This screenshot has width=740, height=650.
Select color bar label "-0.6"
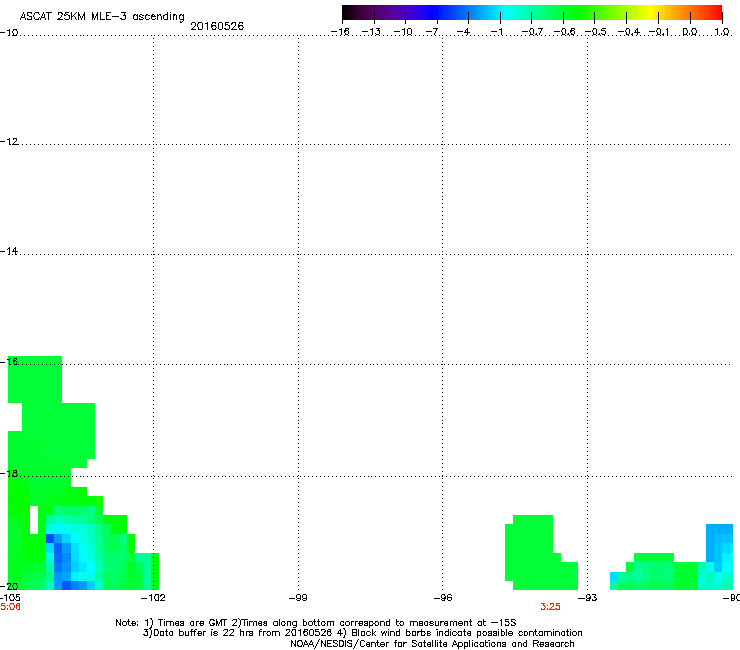(x=564, y=32)
